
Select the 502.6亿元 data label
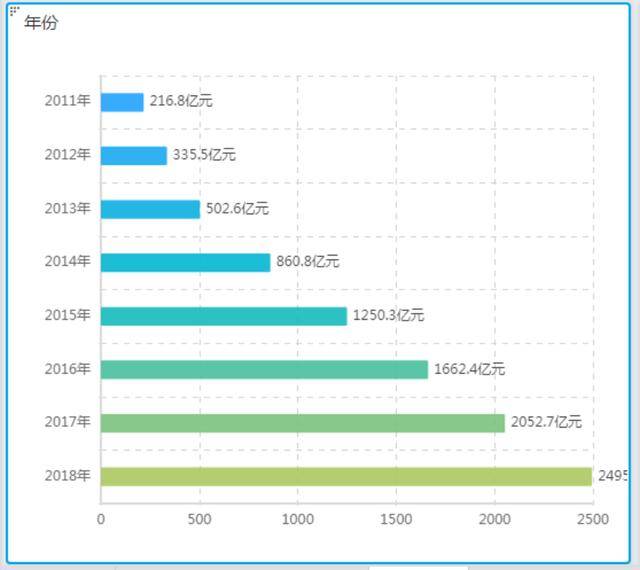(x=237, y=208)
